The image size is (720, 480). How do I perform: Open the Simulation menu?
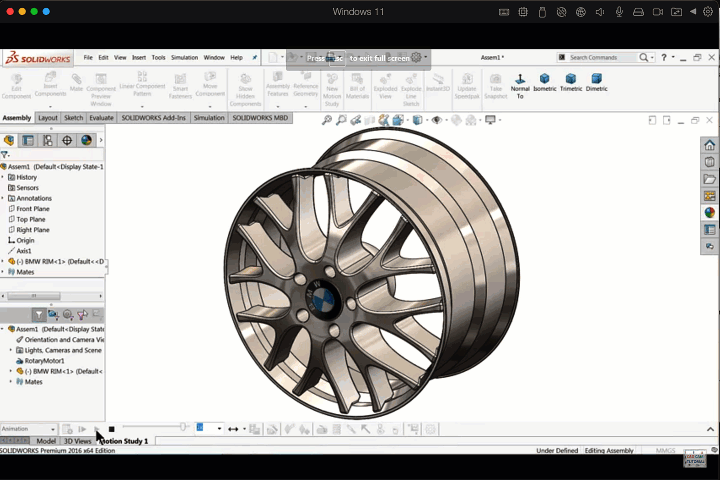[184, 58]
